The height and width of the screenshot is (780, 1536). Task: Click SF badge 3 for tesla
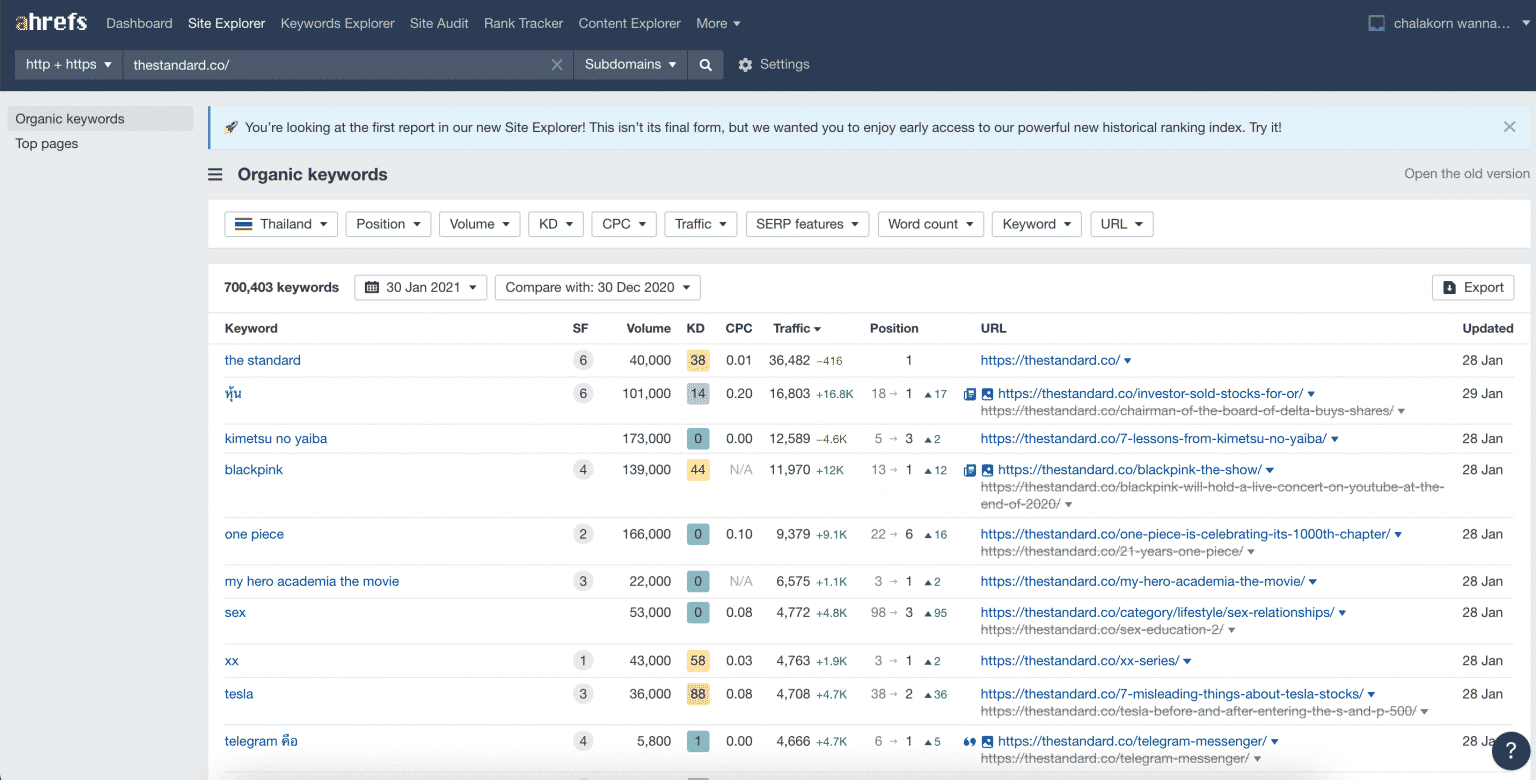[583, 694]
